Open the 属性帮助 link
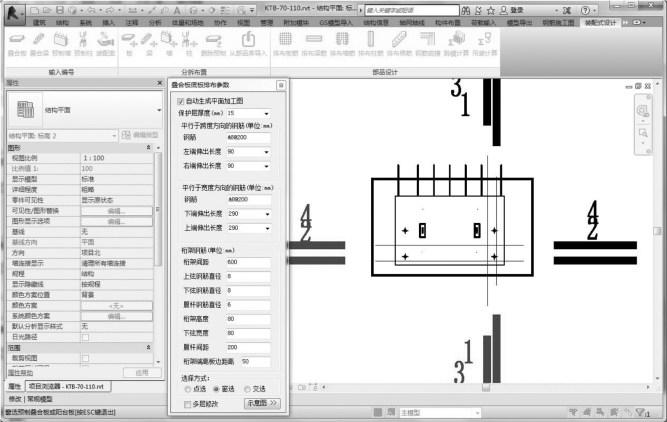Viewport: 667px width, 422px height. (20, 373)
